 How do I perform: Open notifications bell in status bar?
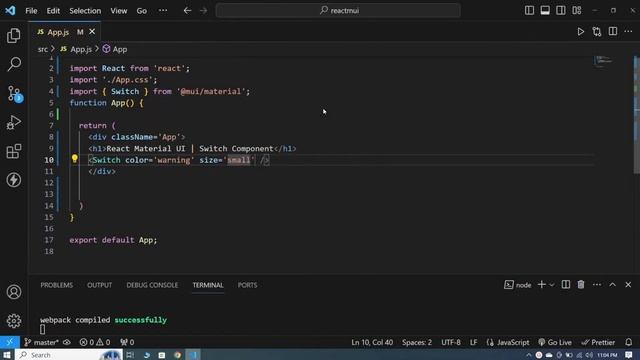629,342
